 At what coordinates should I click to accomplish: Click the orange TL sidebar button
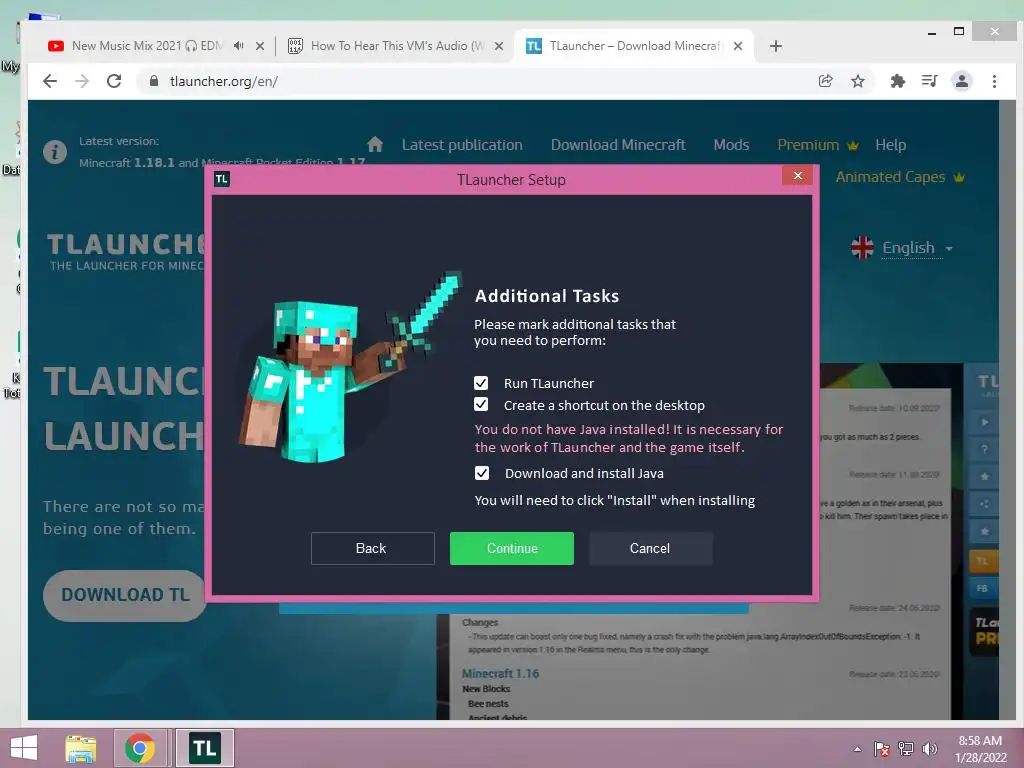coord(983,561)
